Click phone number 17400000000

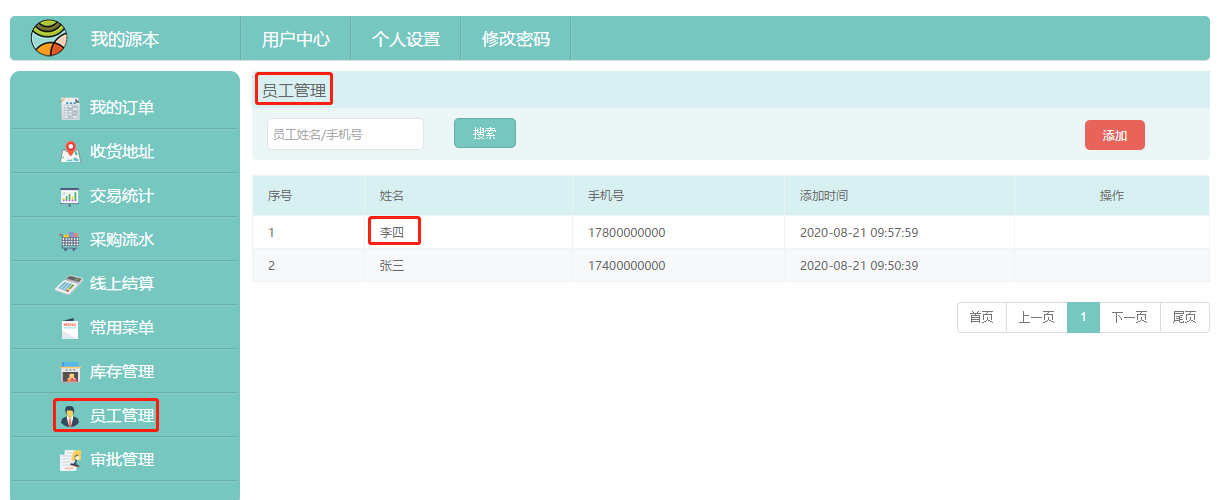click(626, 265)
